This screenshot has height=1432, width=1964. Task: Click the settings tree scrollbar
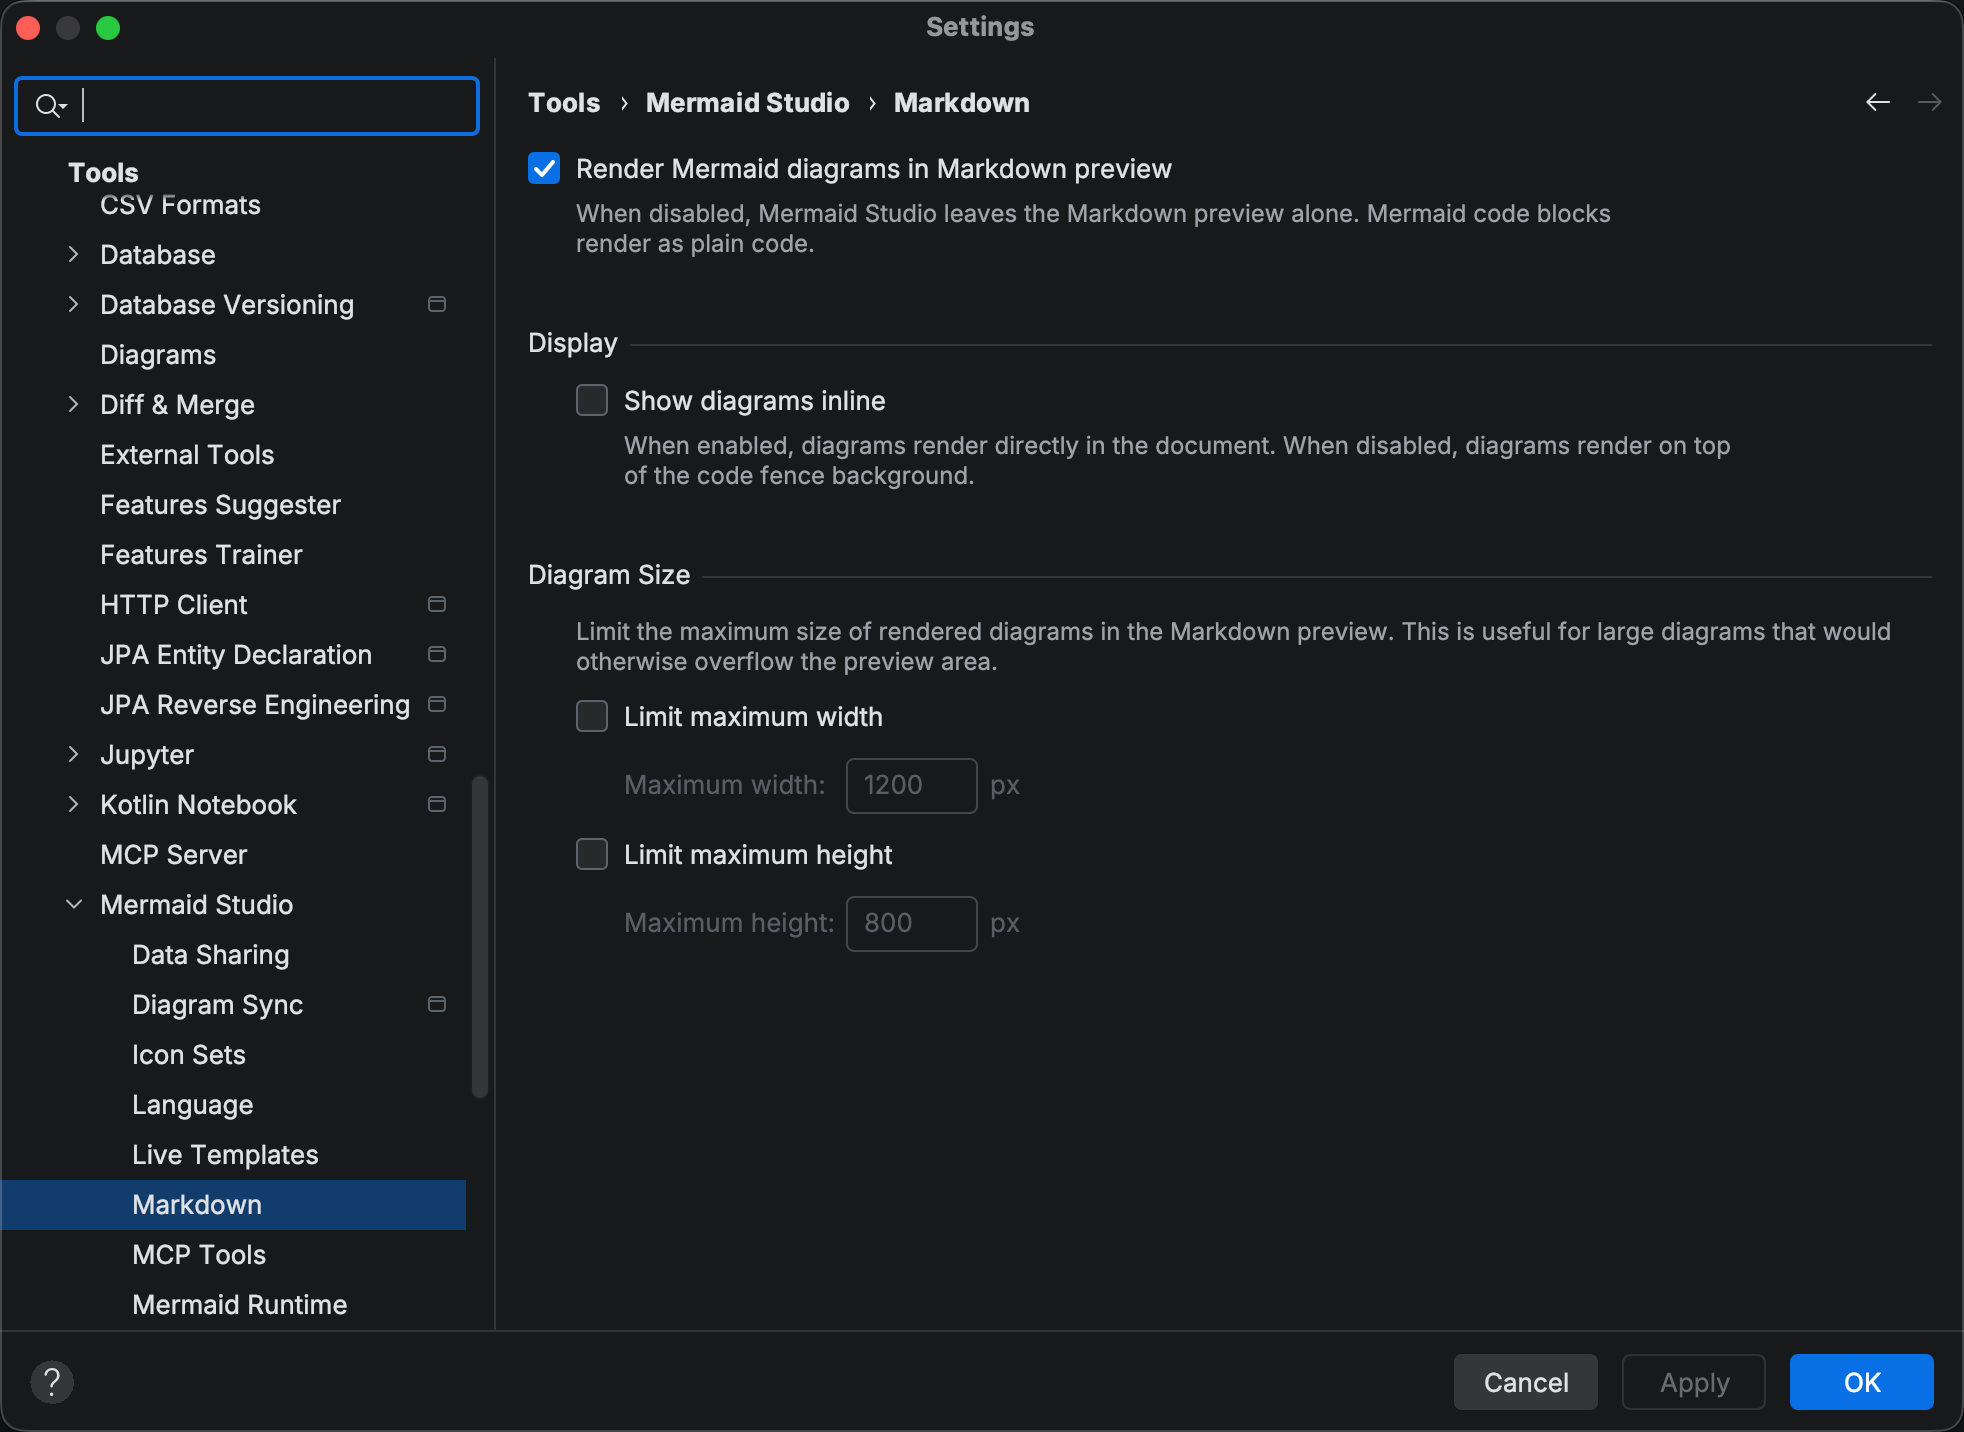[x=480, y=936]
